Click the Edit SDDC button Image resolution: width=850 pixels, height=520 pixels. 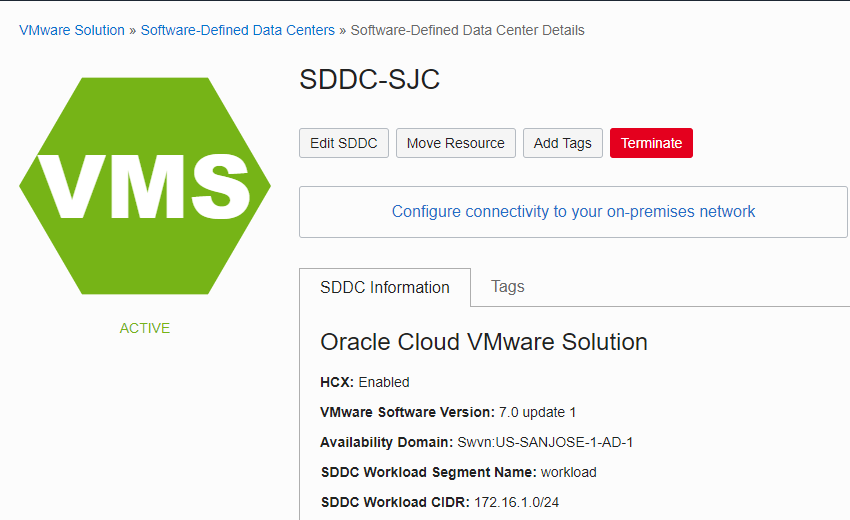point(344,143)
